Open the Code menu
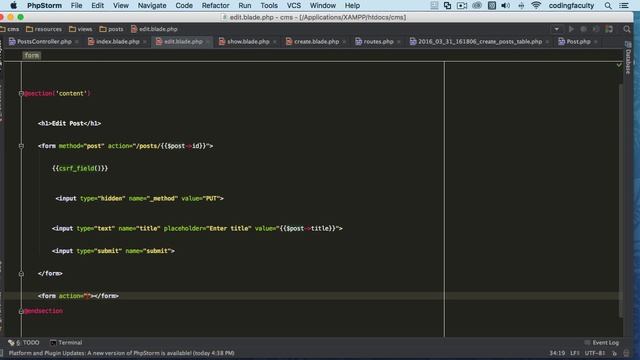 [184, 5]
